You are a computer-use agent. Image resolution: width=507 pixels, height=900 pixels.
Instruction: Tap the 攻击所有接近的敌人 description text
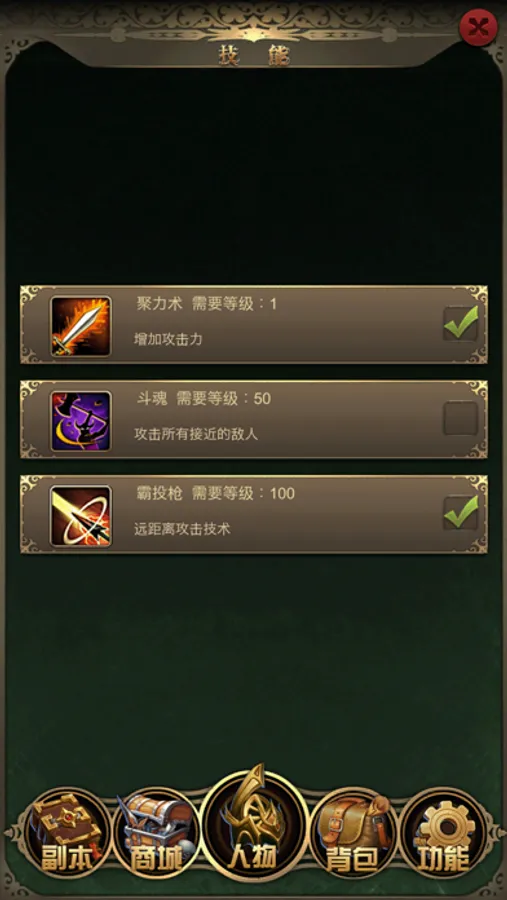coord(196,434)
